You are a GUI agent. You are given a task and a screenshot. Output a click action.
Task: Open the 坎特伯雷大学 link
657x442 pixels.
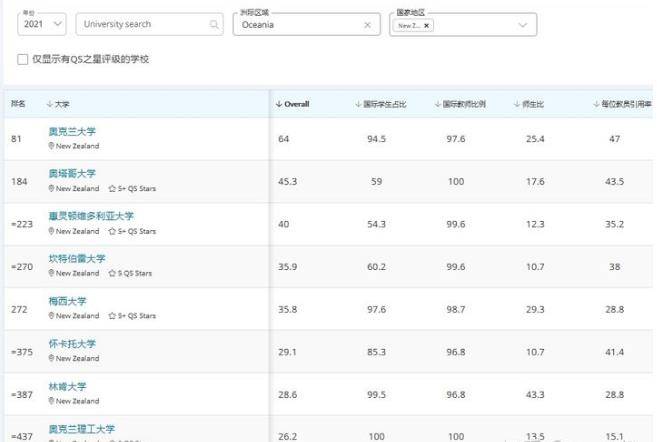[x=77, y=259]
